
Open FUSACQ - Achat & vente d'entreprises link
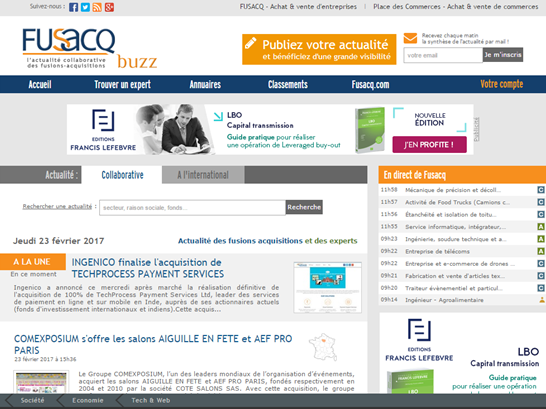tap(298, 7)
